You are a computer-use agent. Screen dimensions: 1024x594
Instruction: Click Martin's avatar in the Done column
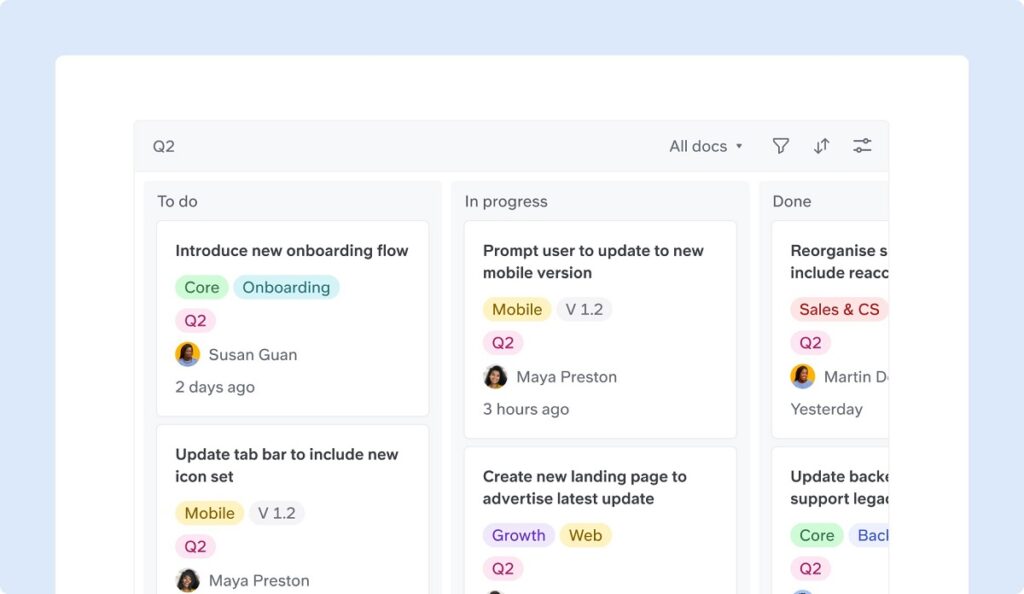(x=802, y=377)
